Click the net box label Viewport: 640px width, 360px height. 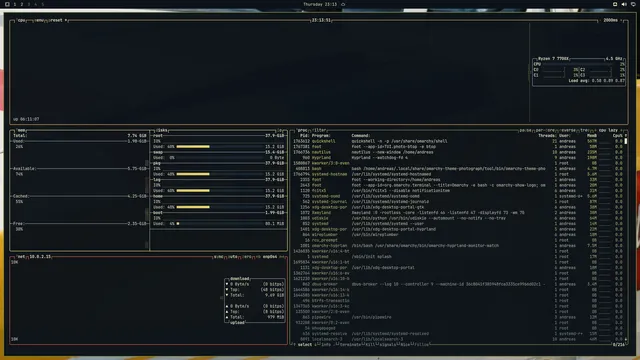[x=21, y=257]
